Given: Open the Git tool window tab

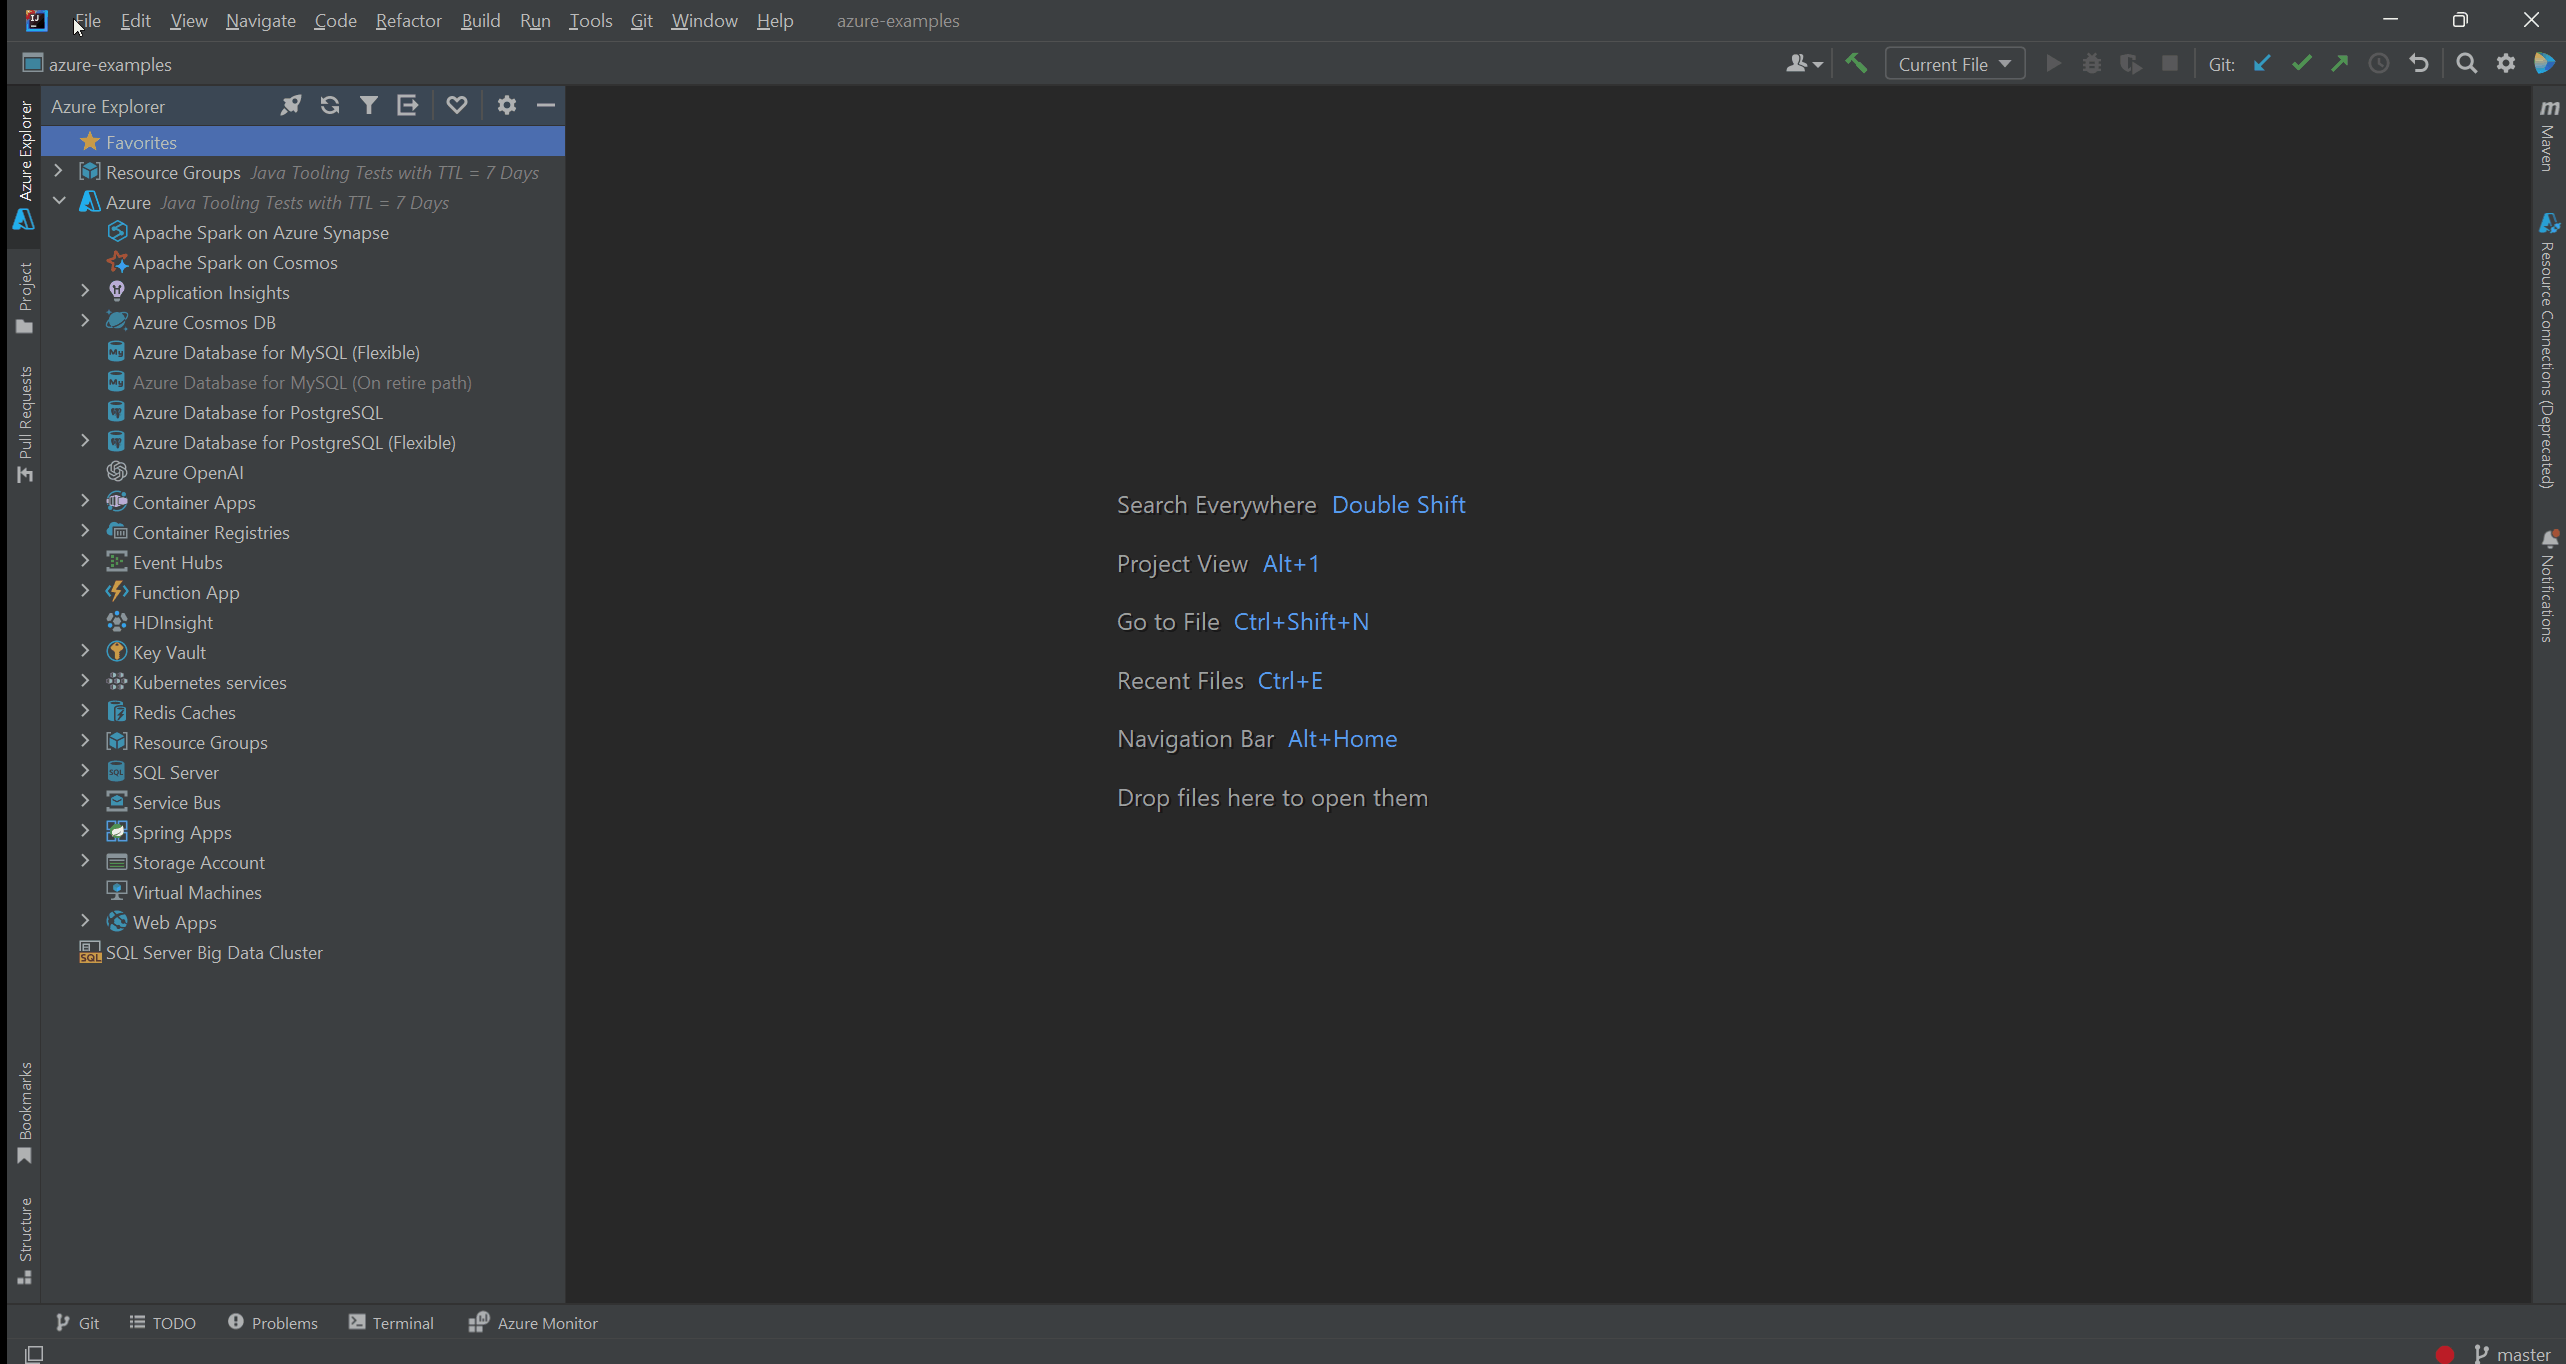Looking at the screenshot, I should click(77, 1323).
